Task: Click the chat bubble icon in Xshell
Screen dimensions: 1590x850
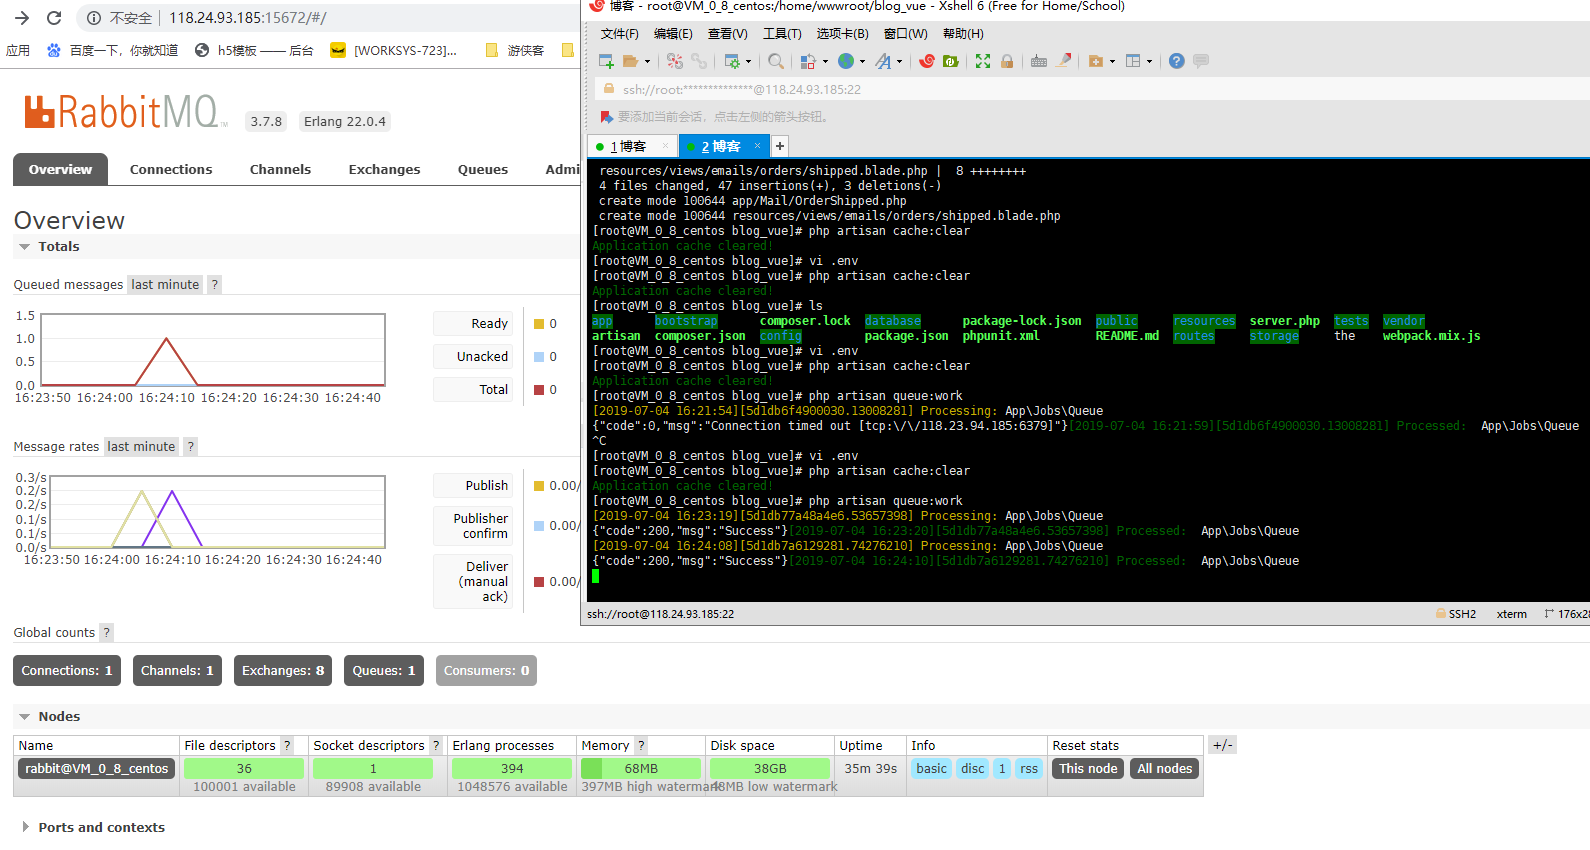Action: click(1201, 61)
